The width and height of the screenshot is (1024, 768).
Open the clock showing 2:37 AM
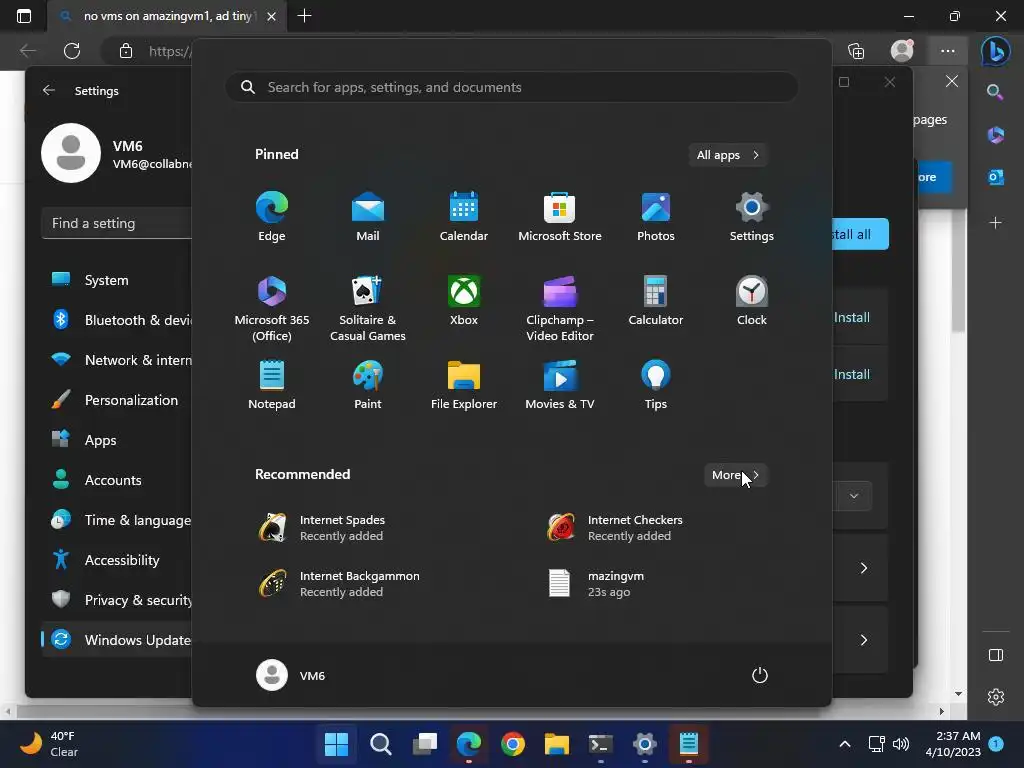(953, 744)
